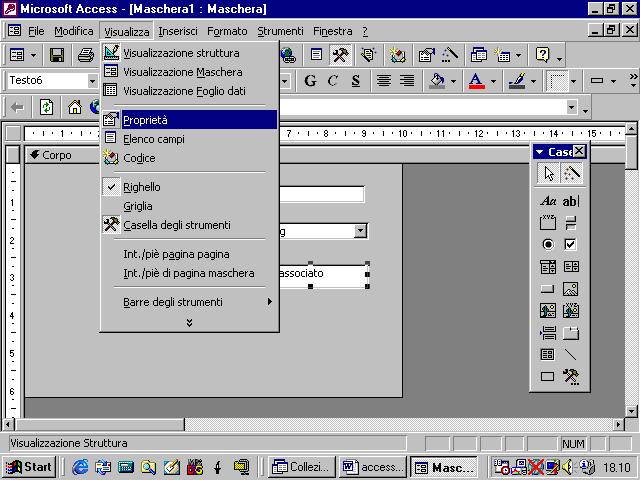This screenshot has width=640, height=480.
Task: Select the Line tool in toolbox
Action: pos(571,354)
